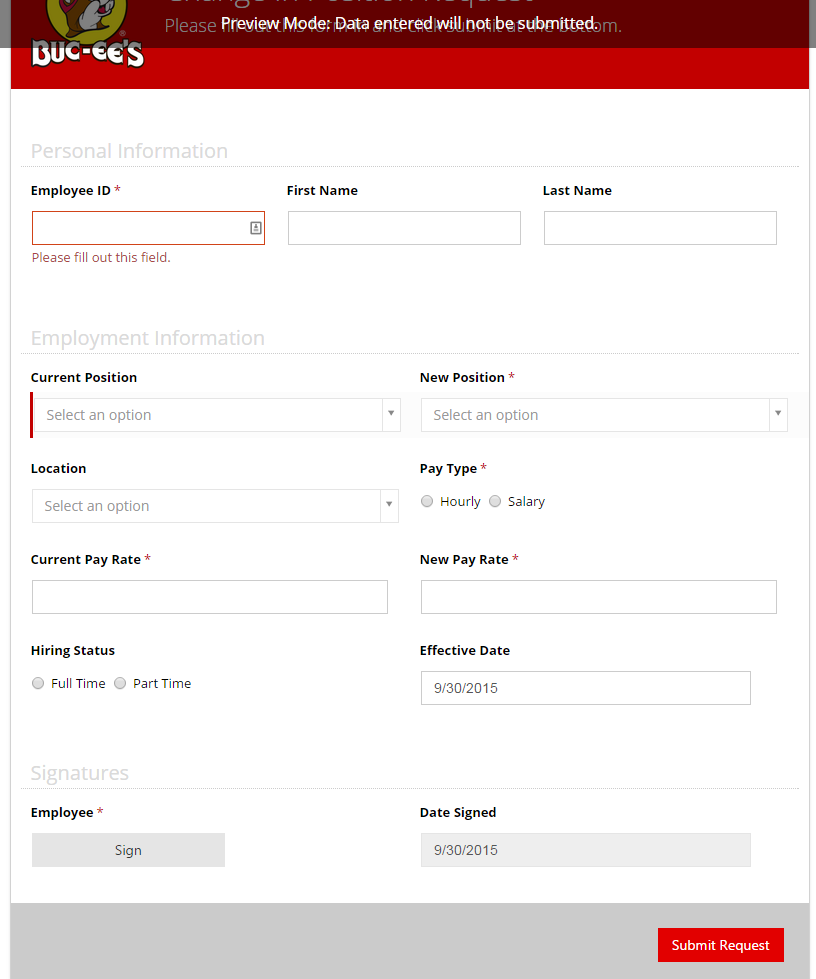Viewport: 816px width, 979px height.
Task: Click the Signatures section heading
Action: [x=80, y=773]
